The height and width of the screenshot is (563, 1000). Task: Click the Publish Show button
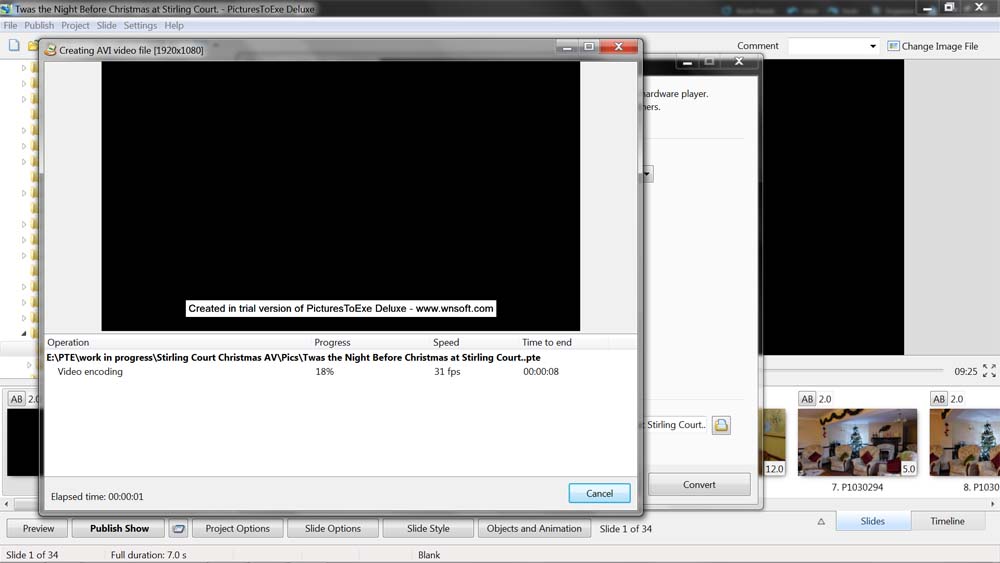(x=119, y=529)
